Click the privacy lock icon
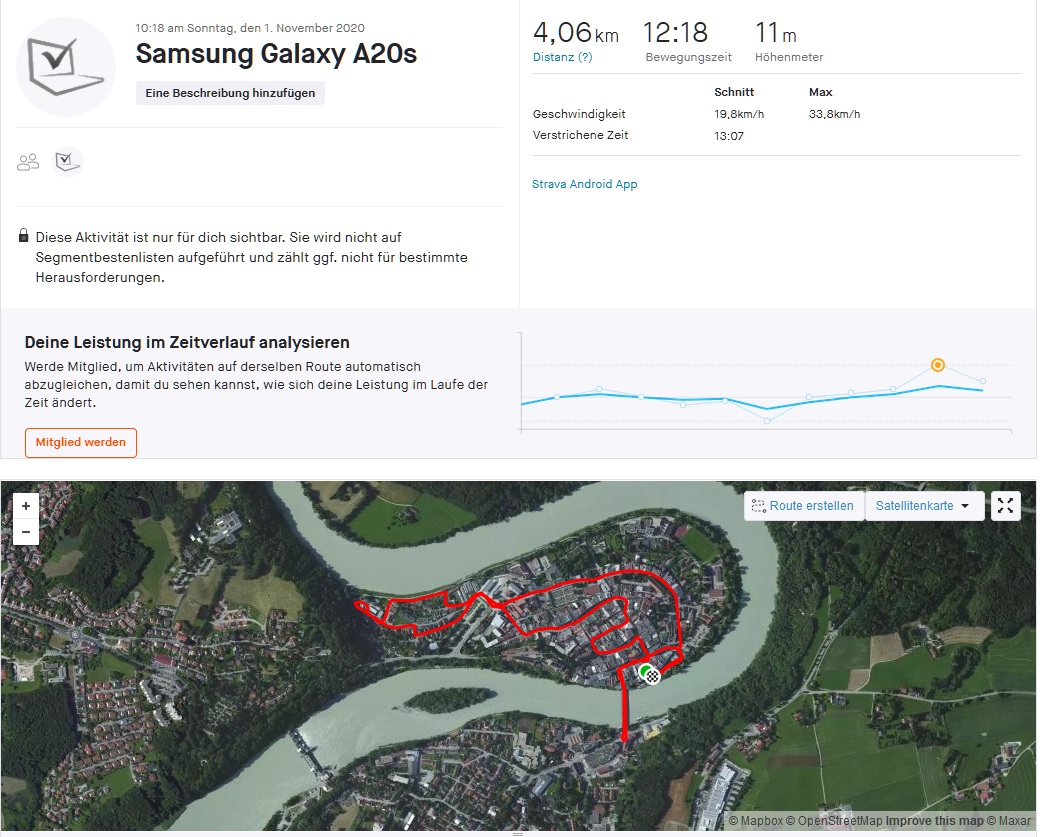 point(23,237)
